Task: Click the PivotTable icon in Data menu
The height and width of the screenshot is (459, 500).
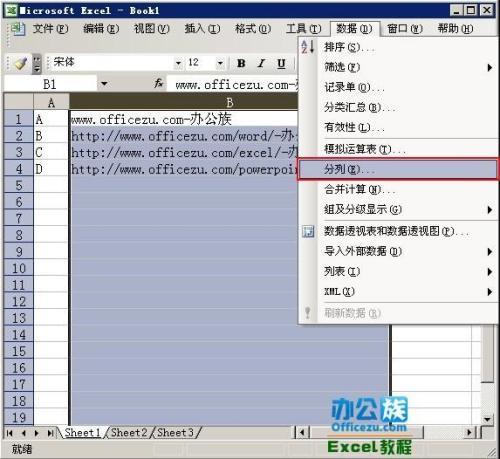Action: point(308,231)
